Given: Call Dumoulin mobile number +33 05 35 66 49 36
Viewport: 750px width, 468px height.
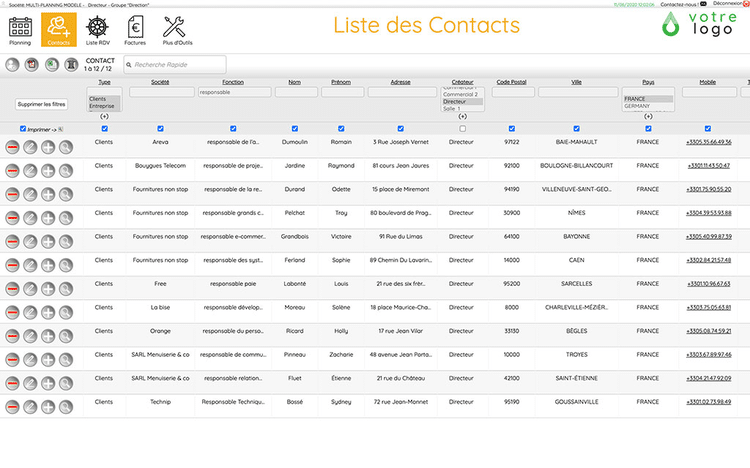Looking at the screenshot, I should 709,142.
